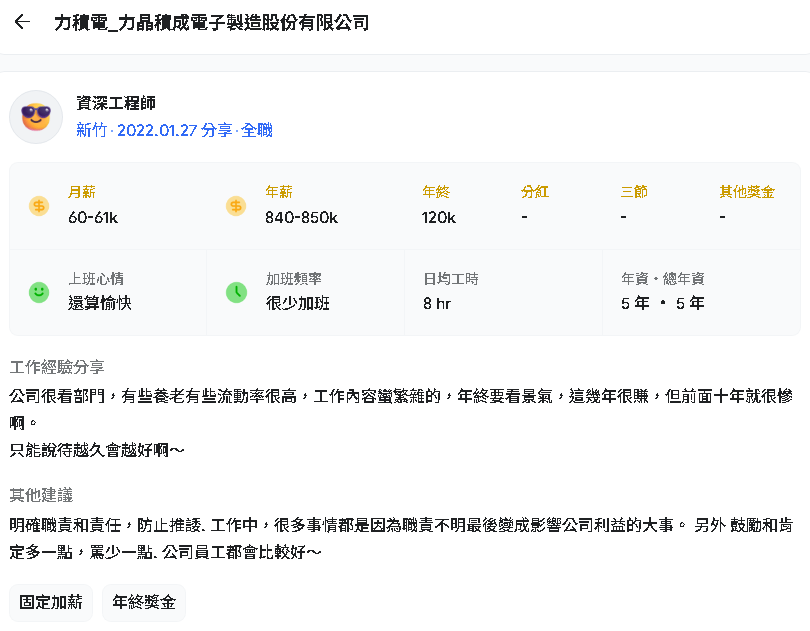Click the 年終 label
The height and width of the screenshot is (631, 810).
click(x=436, y=192)
